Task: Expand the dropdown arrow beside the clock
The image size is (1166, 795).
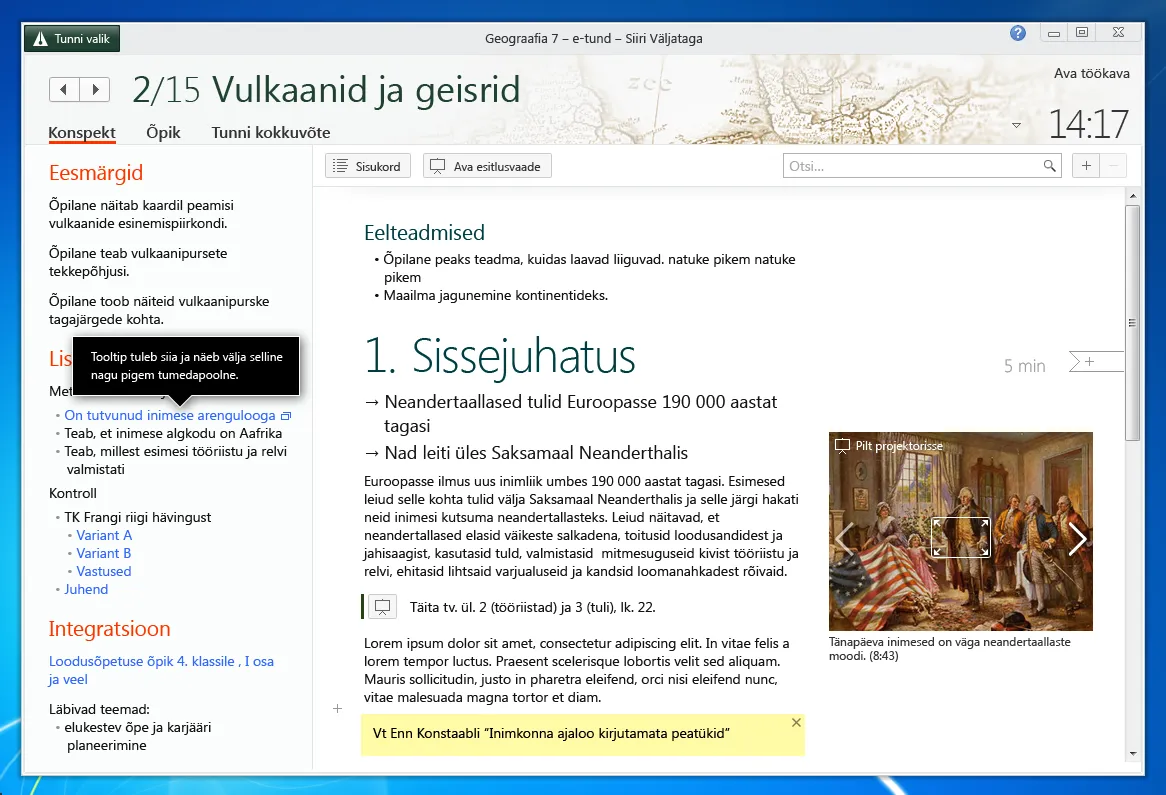Action: pos(1017,125)
